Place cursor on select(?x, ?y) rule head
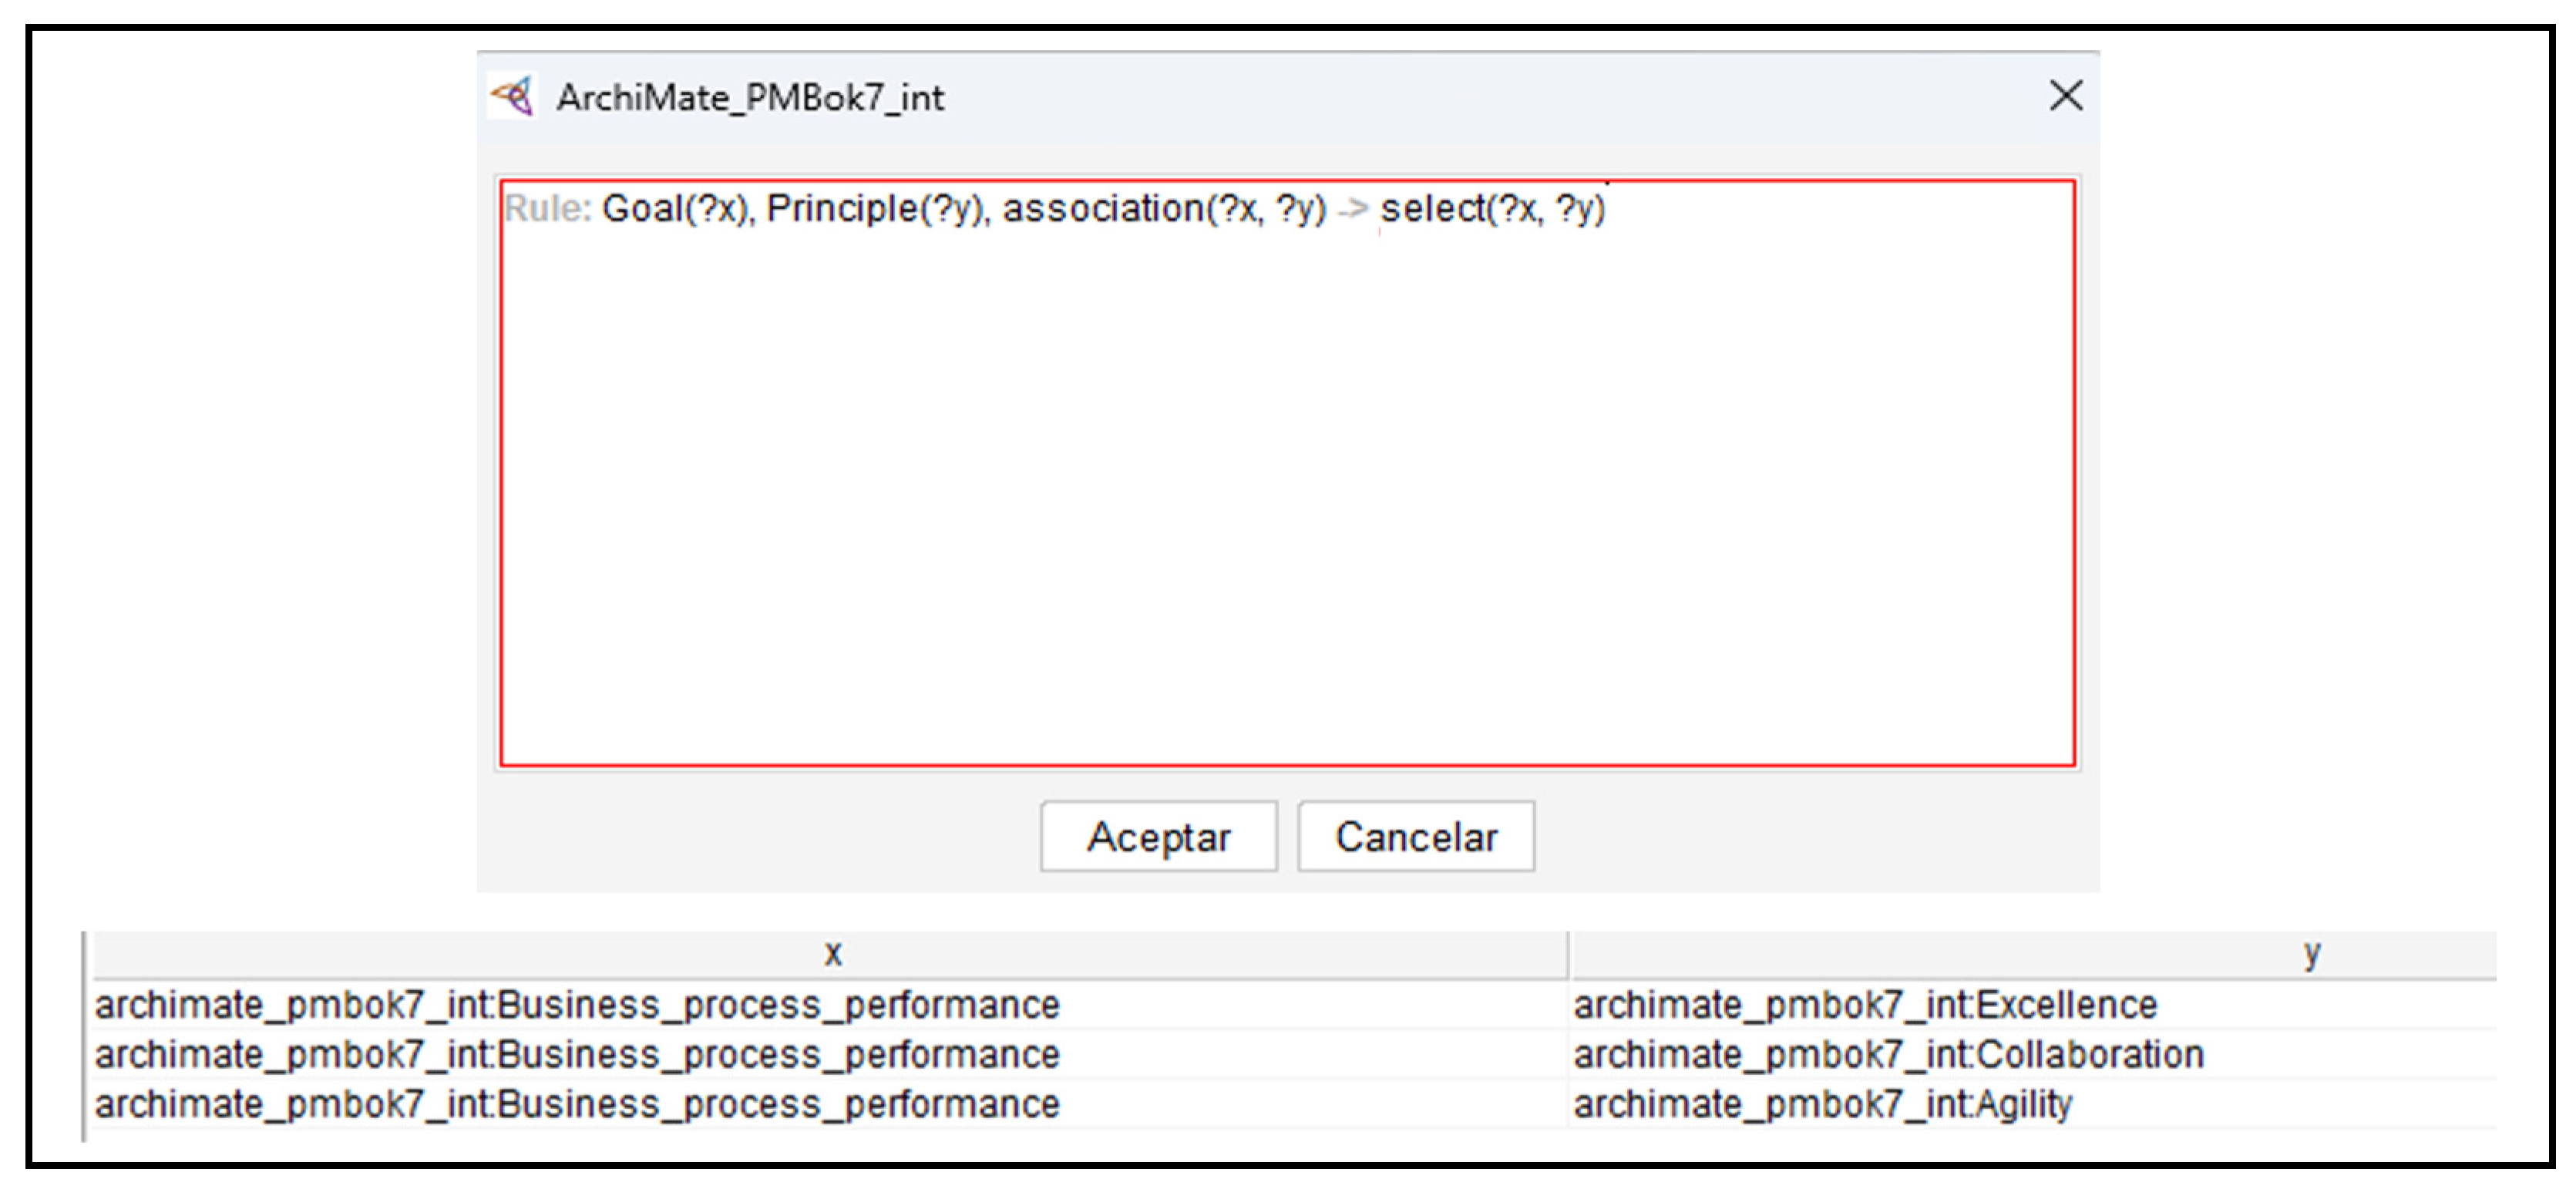 tap(1492, 209)
